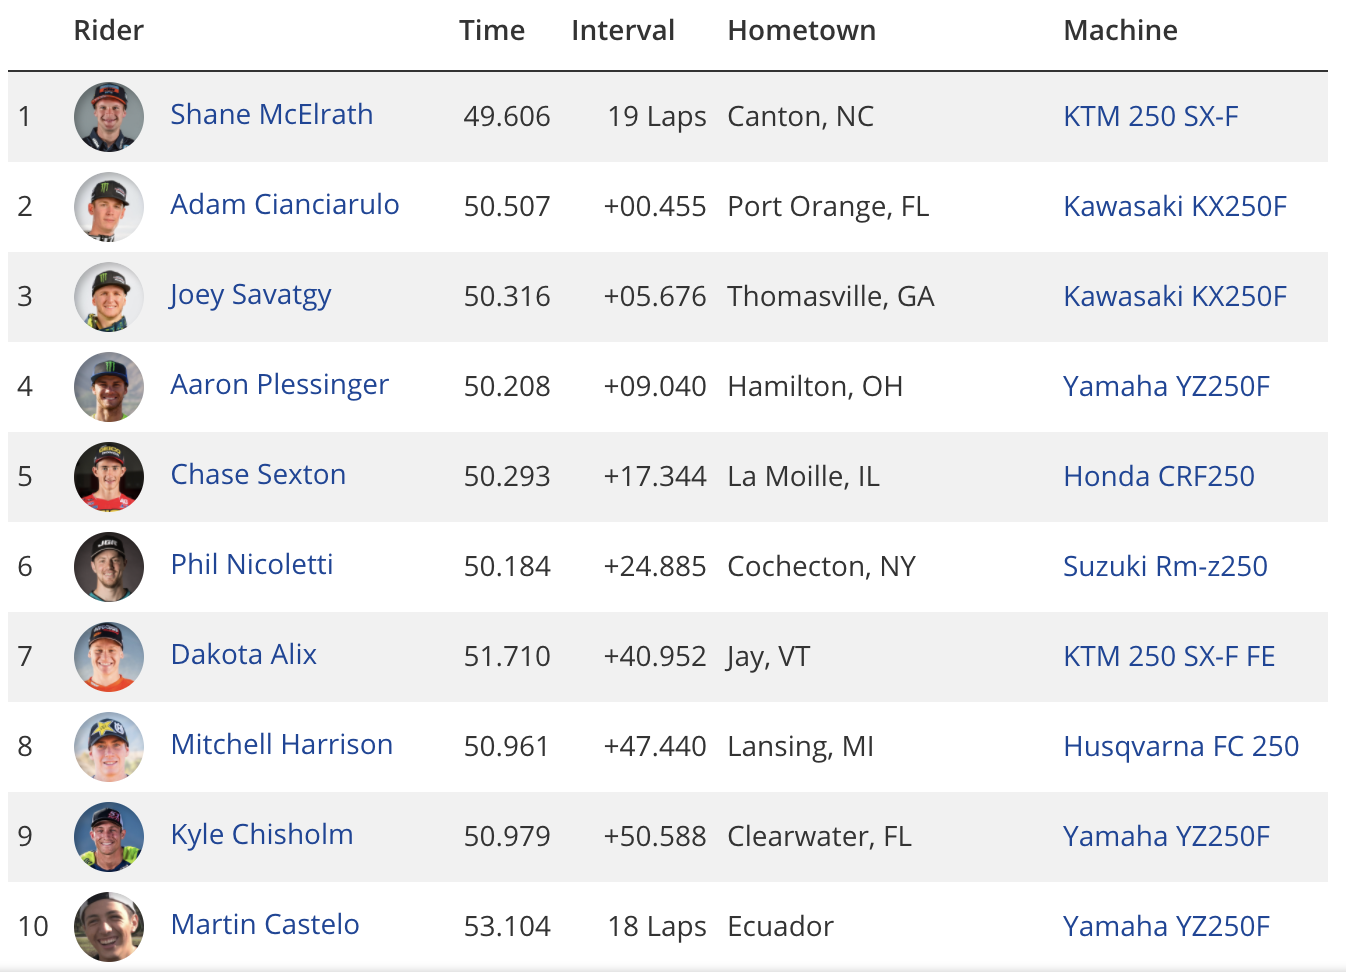Click the Rider column header
Screen dimensions: 1346x972
[x=109, y=31]
